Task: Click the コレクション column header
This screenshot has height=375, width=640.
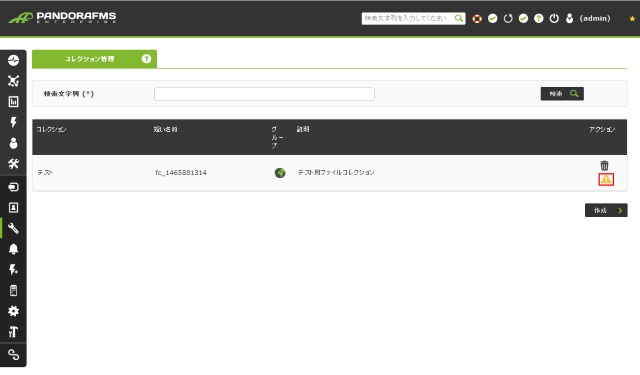Action: (x=51, y=129)
